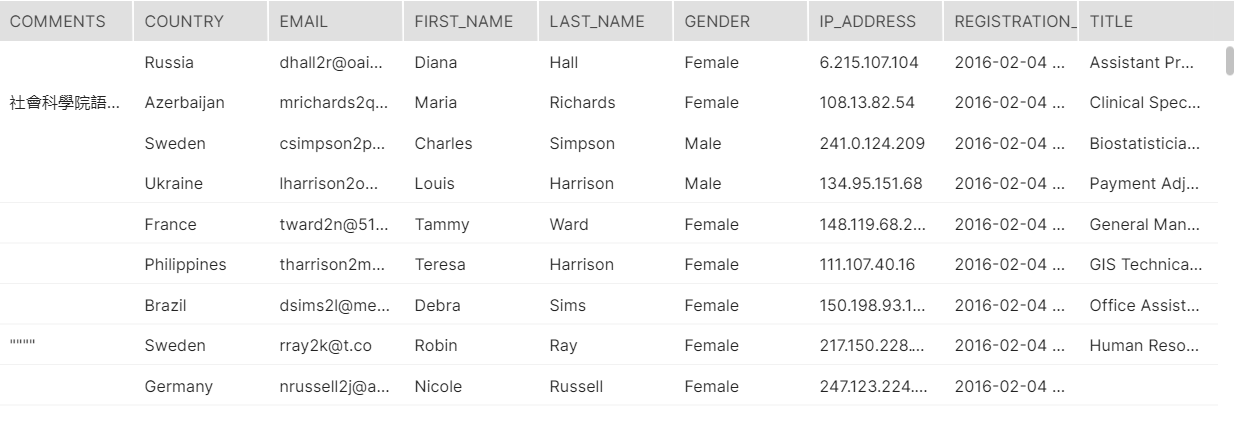Sort by the EMAIL column header
Image resolution: width=1234 pixels, height=424 pixels.
tap(303, 21)
